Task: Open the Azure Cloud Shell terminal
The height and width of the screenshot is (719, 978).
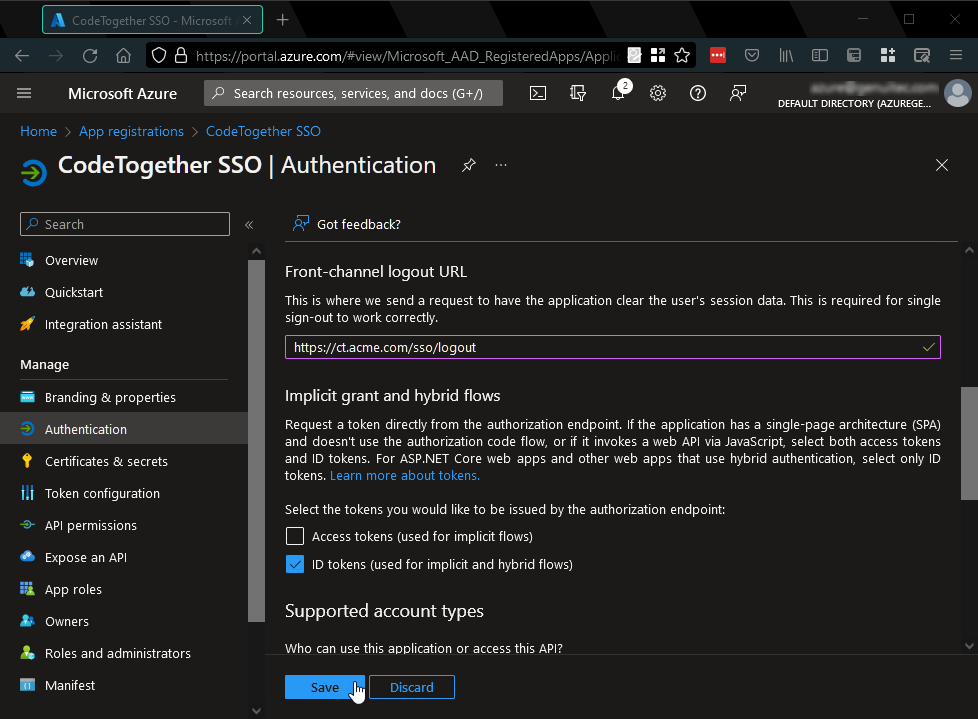Action: pyautogui.click(x=538, y=92)
